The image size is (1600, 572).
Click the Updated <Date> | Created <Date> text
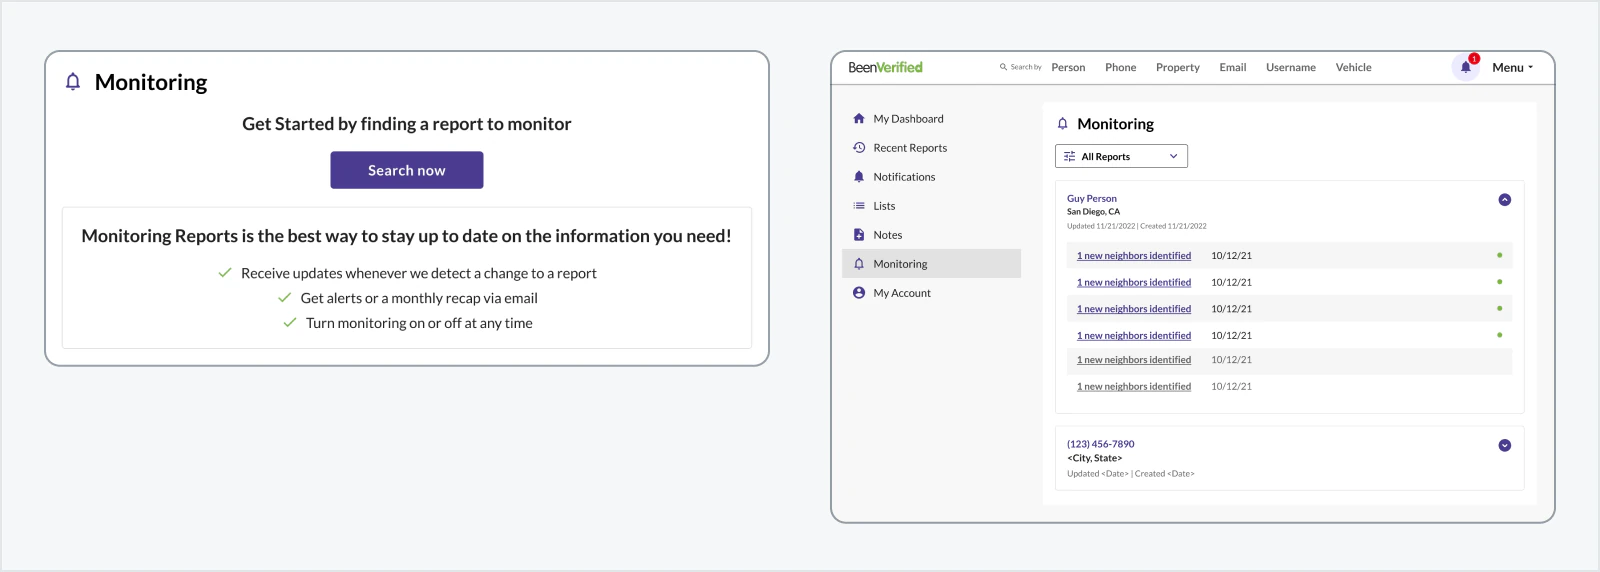click(x=1130, y=473)
